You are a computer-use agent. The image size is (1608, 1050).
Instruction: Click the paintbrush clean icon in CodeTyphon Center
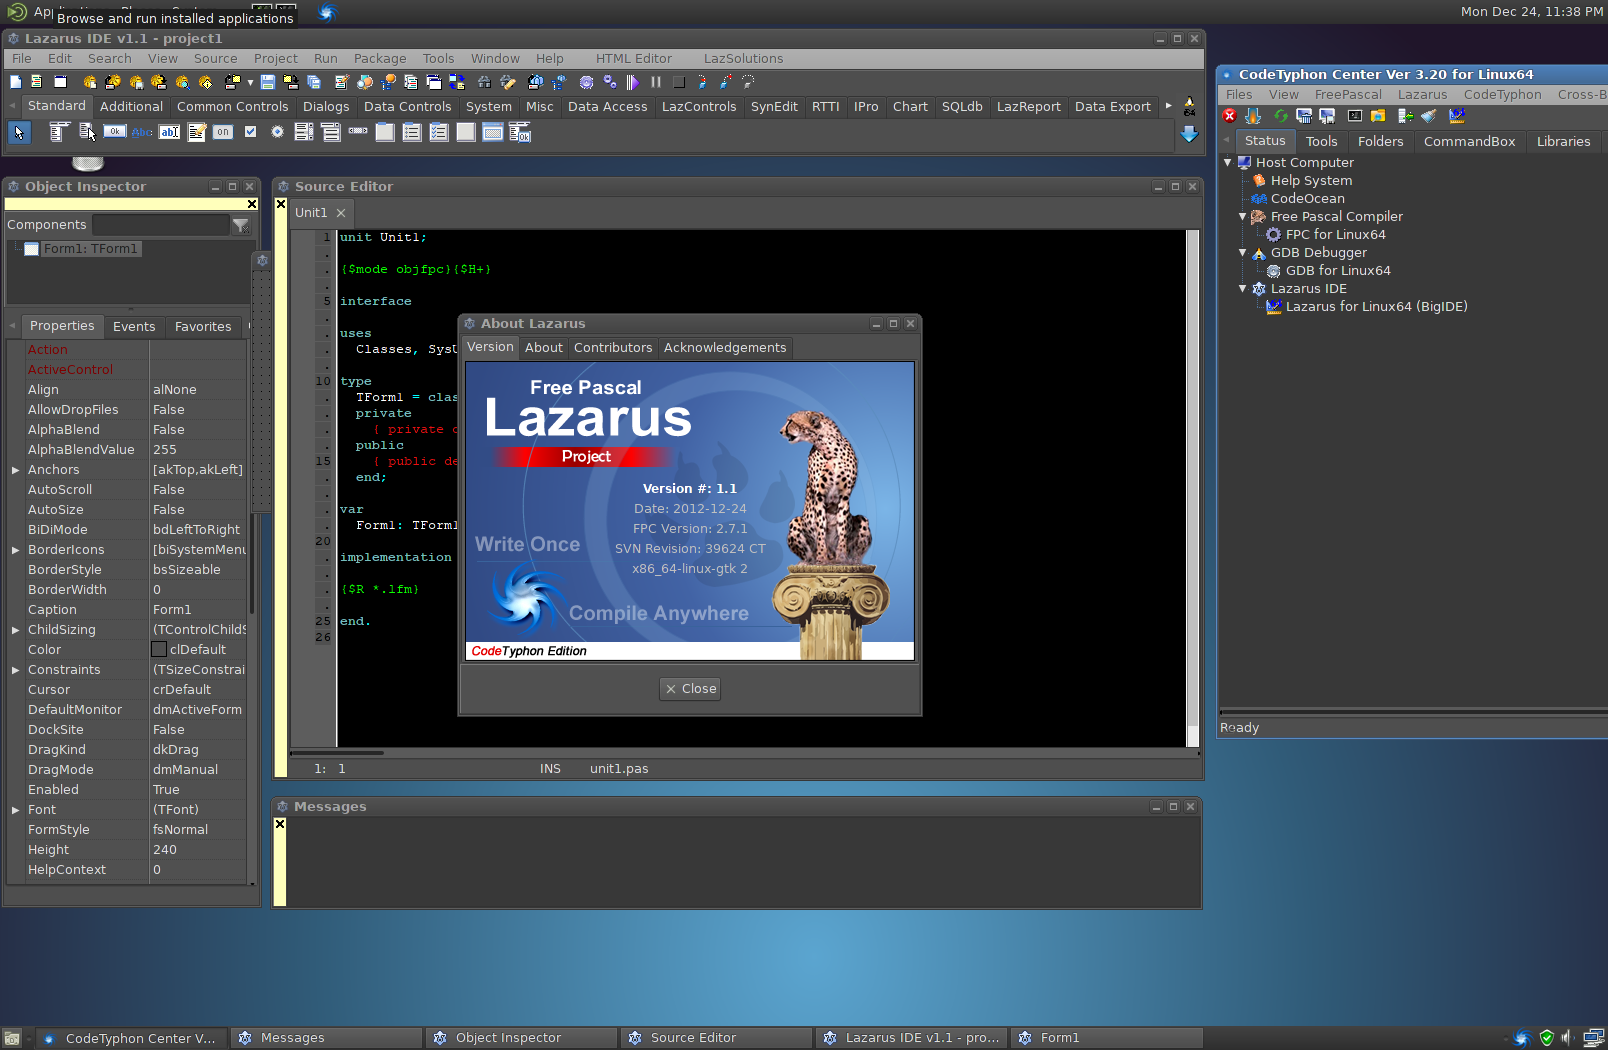pyautogui.click(x=1429, y=116)
